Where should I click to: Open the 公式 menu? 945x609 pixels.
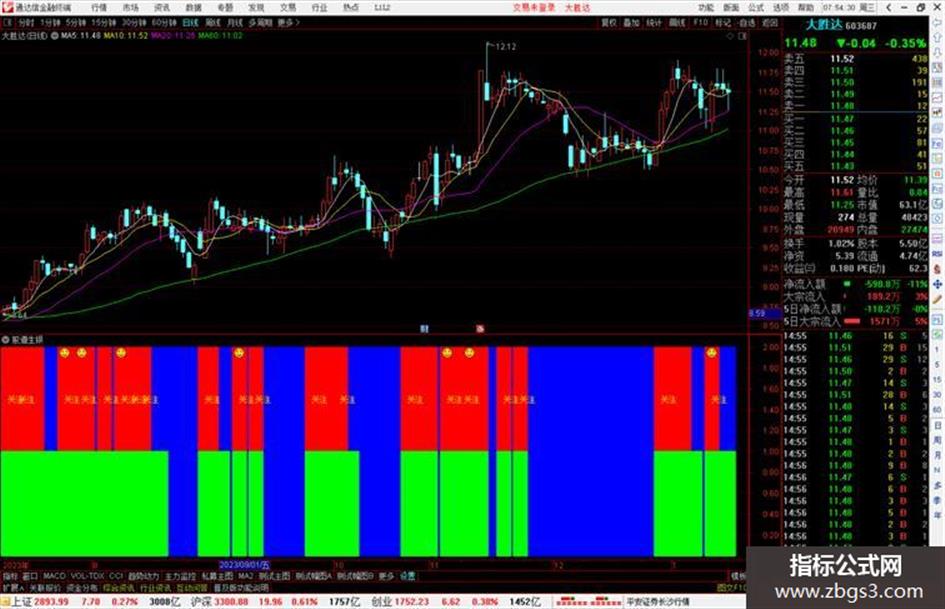[756, 8]
